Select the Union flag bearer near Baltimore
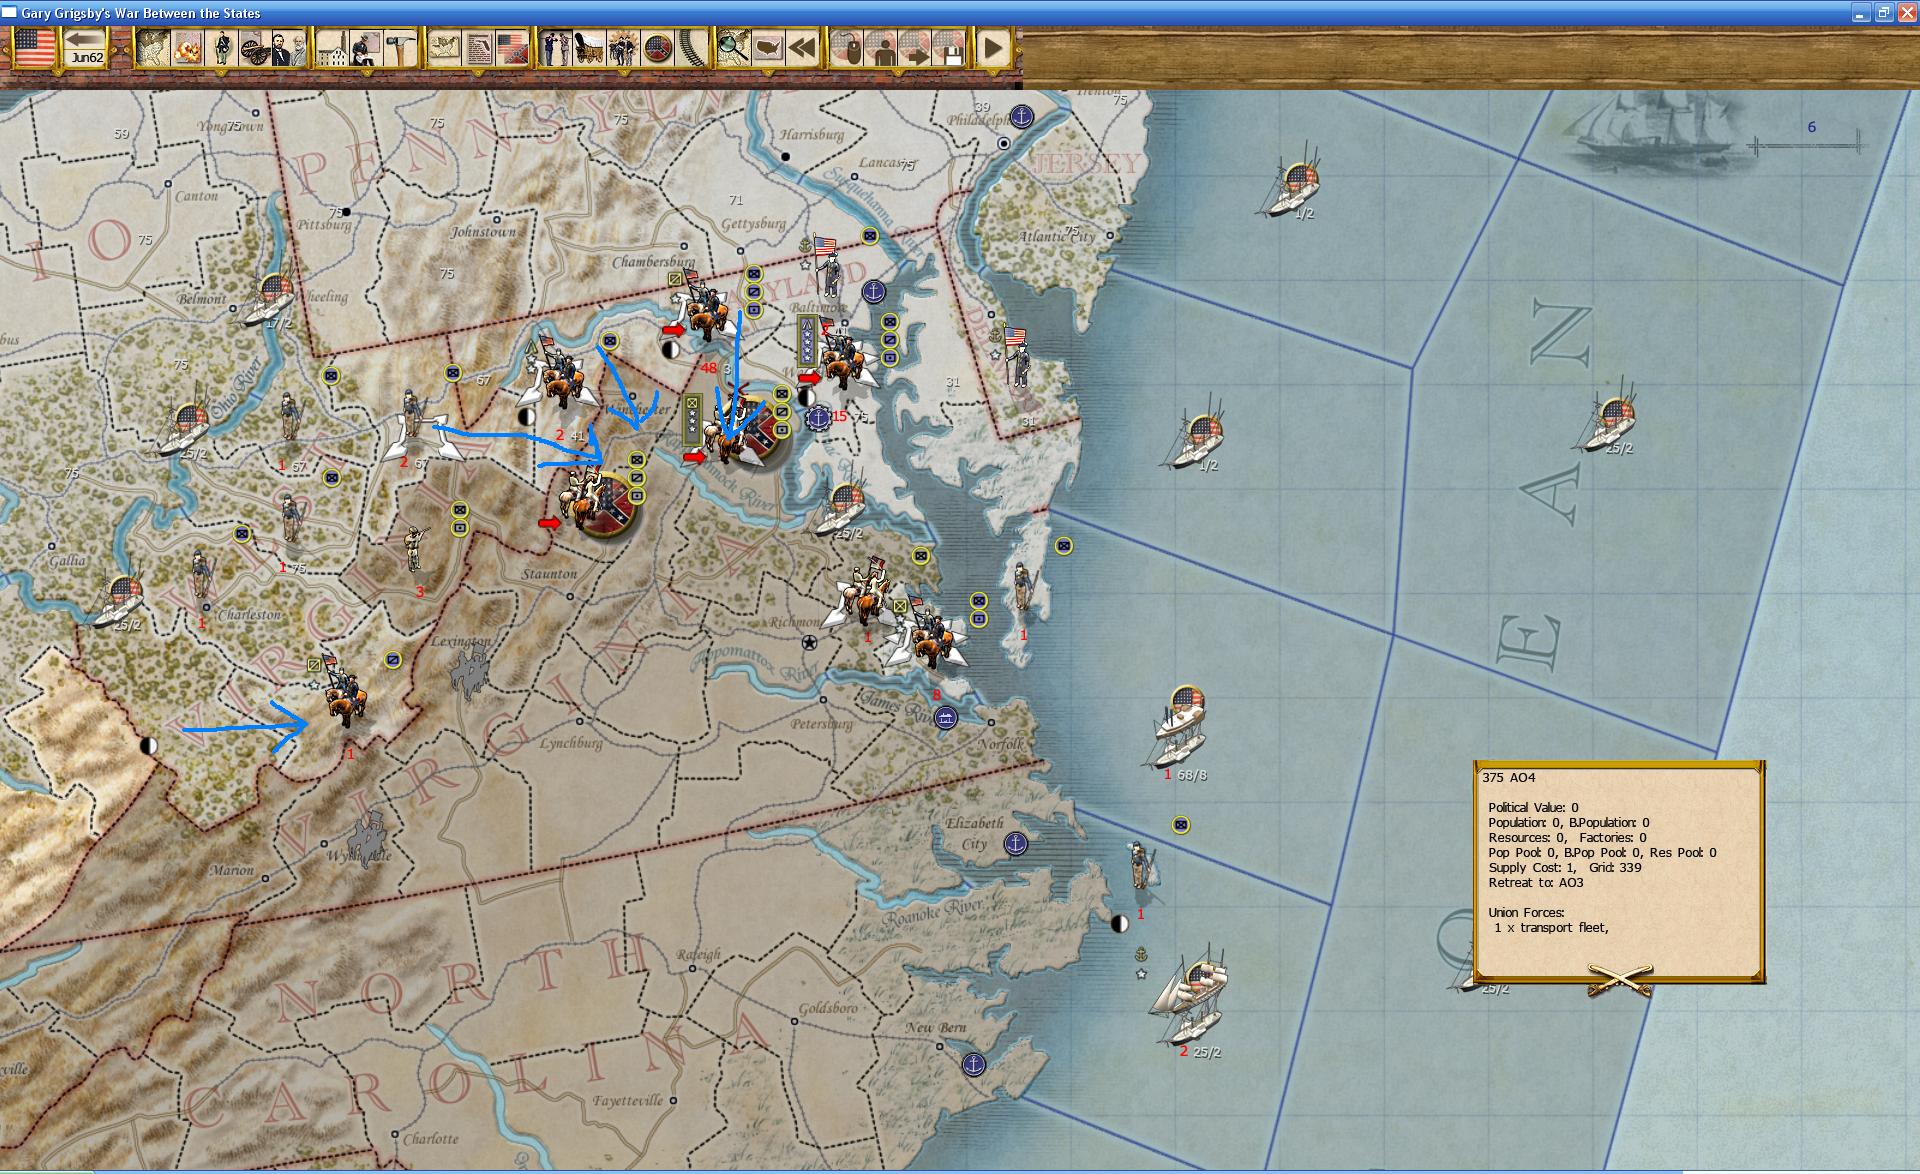Viewport: 1920px width, 1174px height. (829, 266)
